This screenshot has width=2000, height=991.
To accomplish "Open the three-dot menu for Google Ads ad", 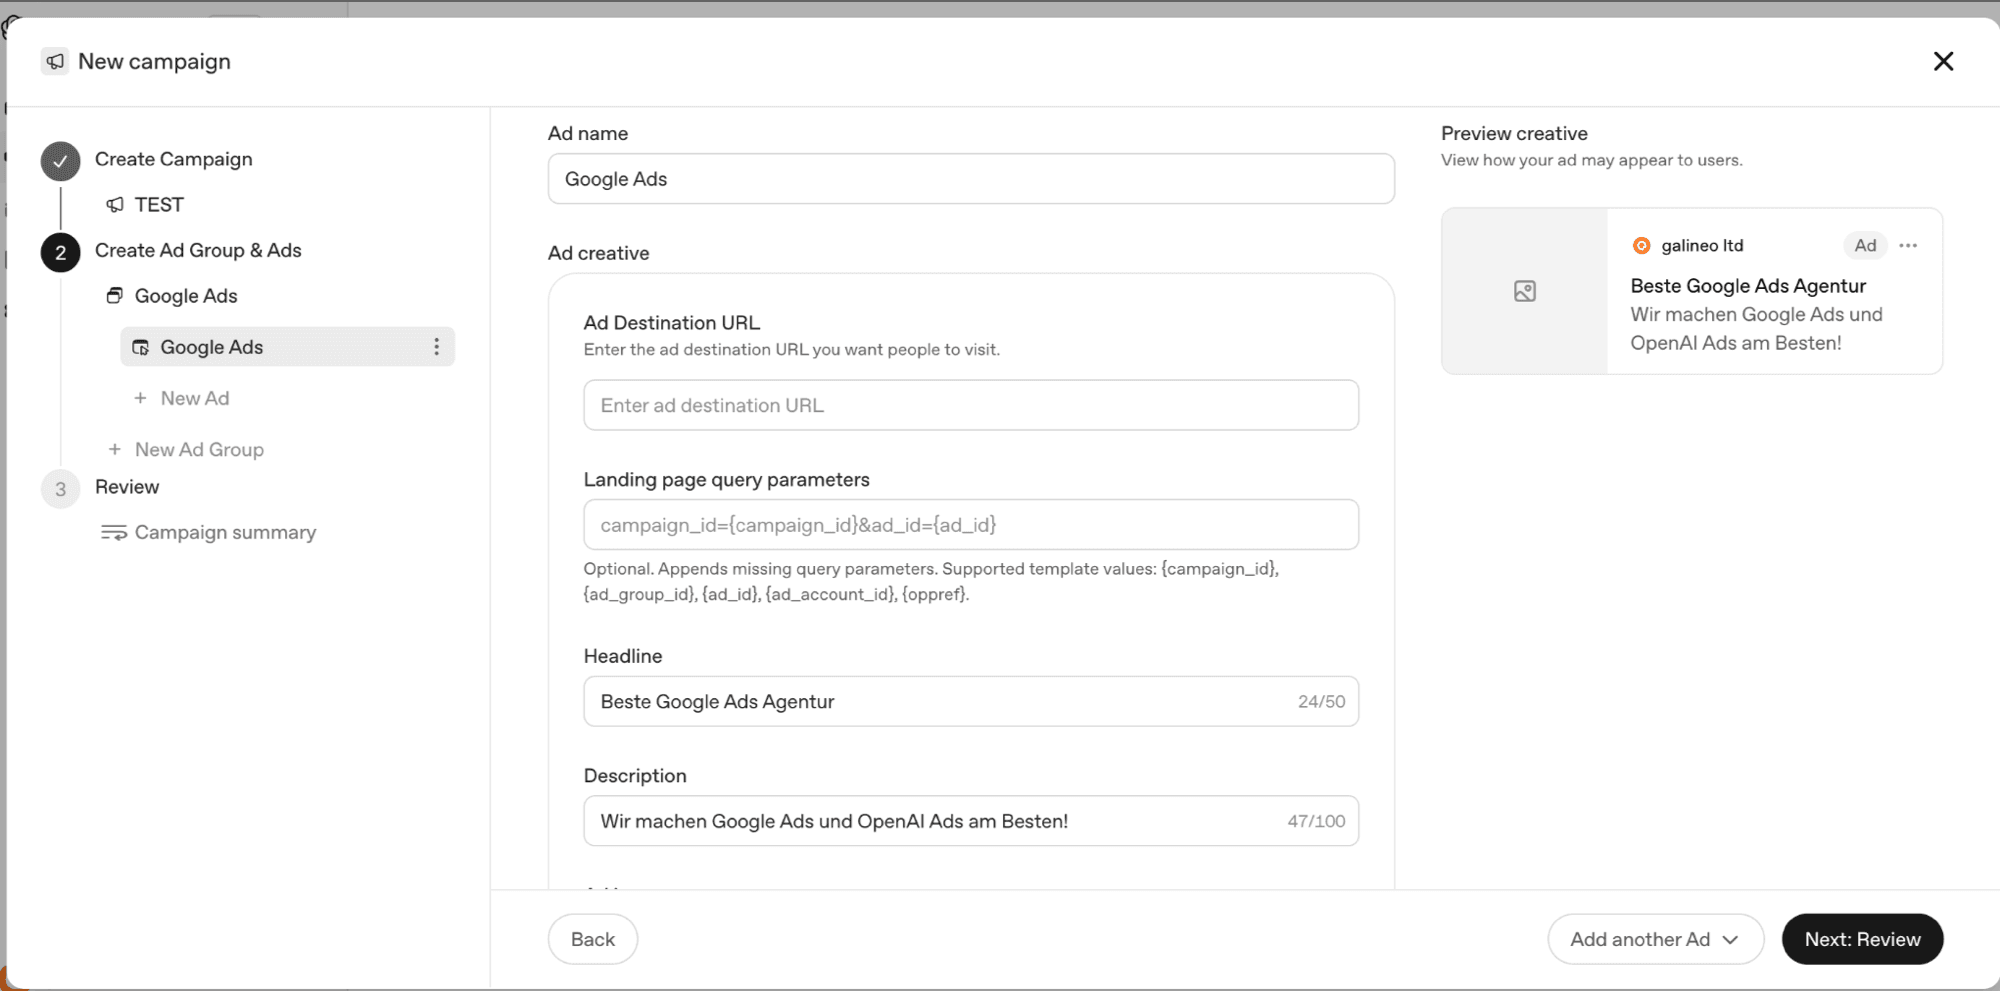I will click(436, 347).
